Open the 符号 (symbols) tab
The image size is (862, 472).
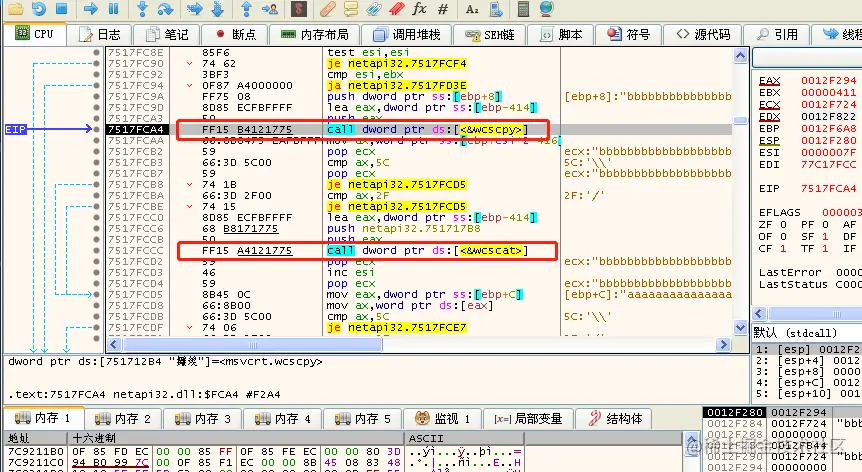(x=628, y=35)
